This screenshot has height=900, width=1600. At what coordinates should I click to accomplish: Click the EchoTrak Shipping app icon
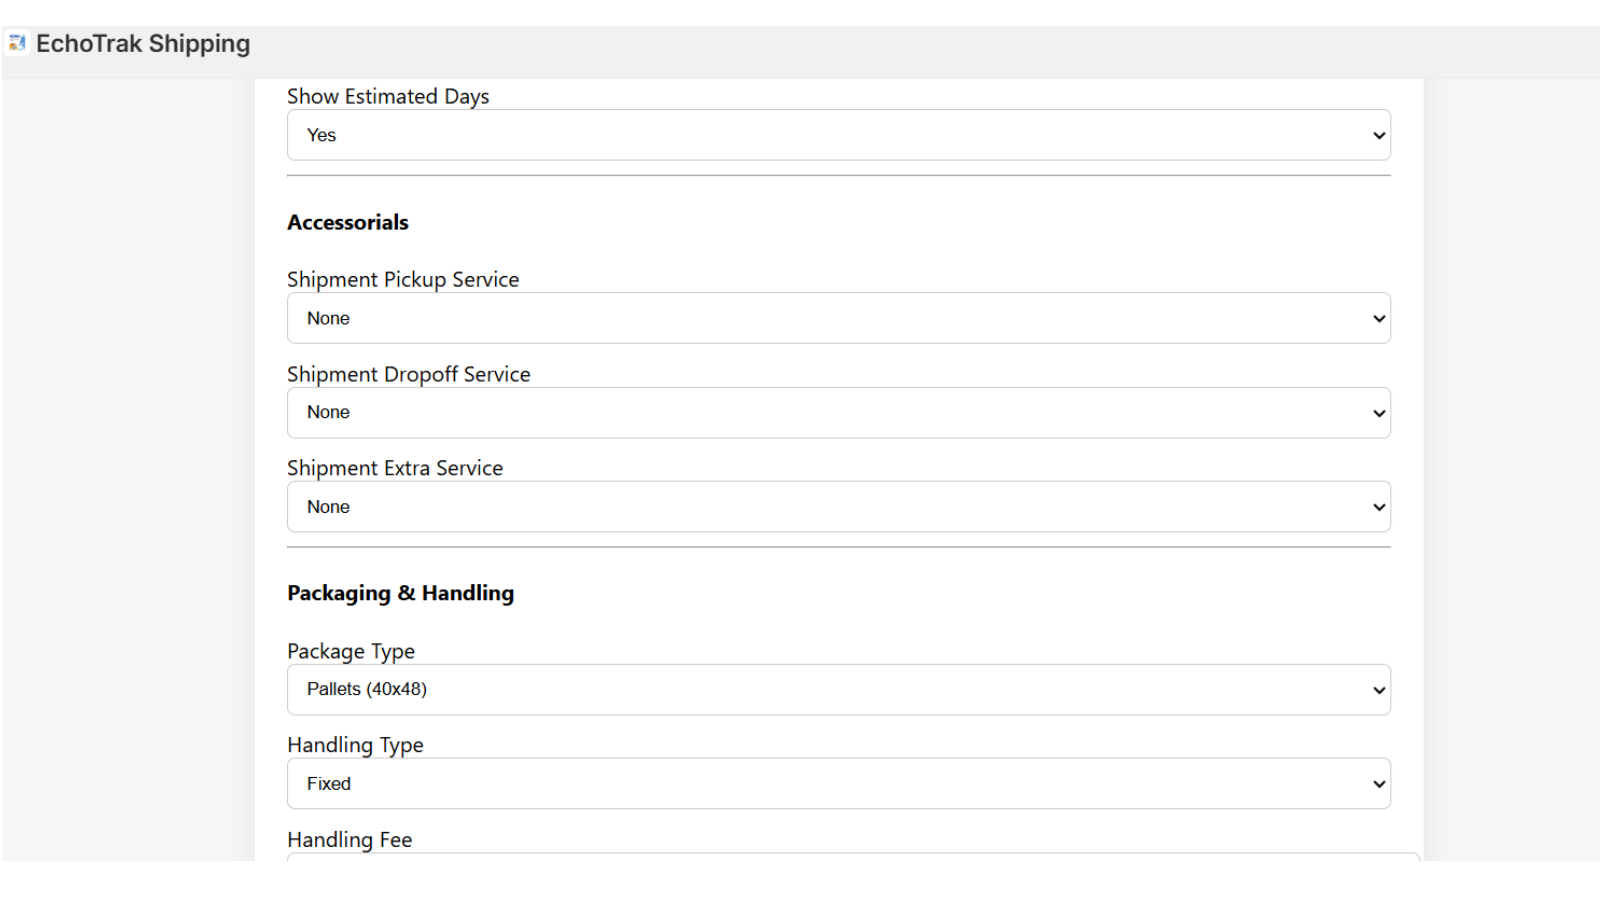(x=17, y=44)
